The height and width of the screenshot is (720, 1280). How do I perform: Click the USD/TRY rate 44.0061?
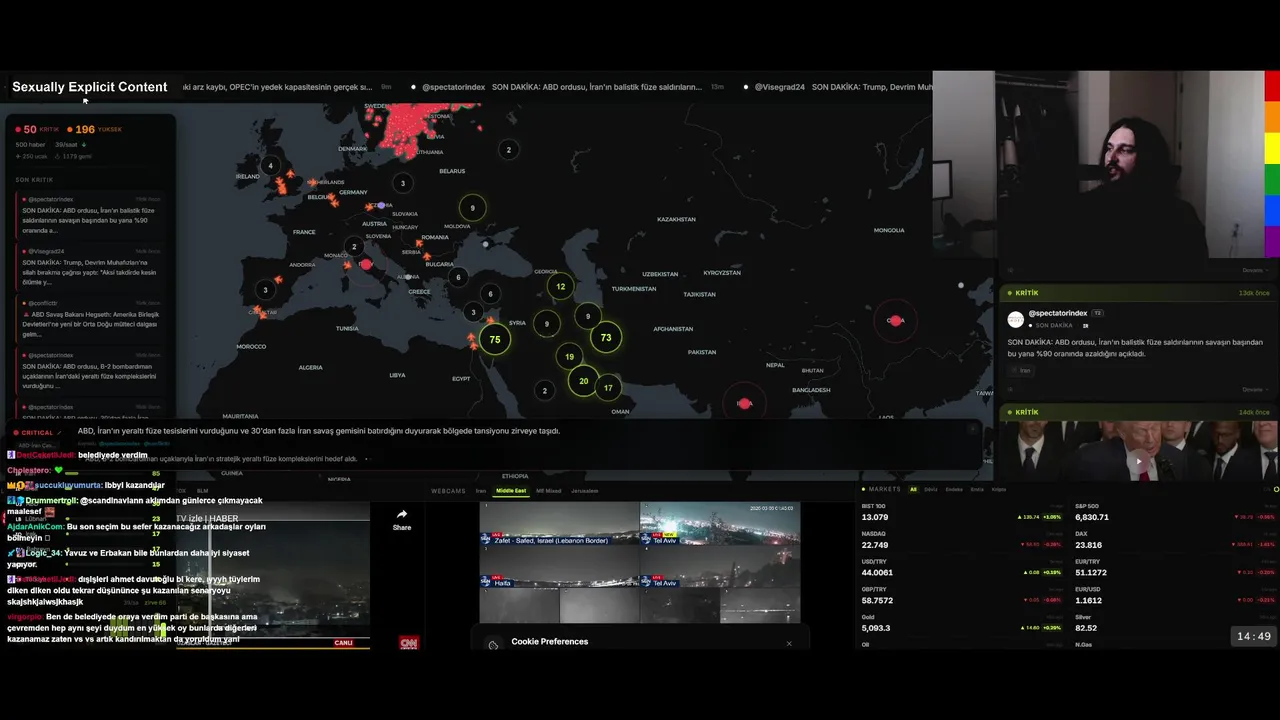point(877,572)
